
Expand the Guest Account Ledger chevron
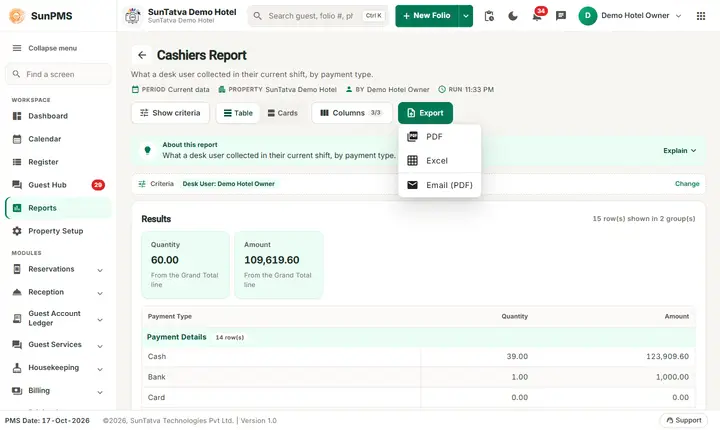pyautogui.click(x=100, y=320)
